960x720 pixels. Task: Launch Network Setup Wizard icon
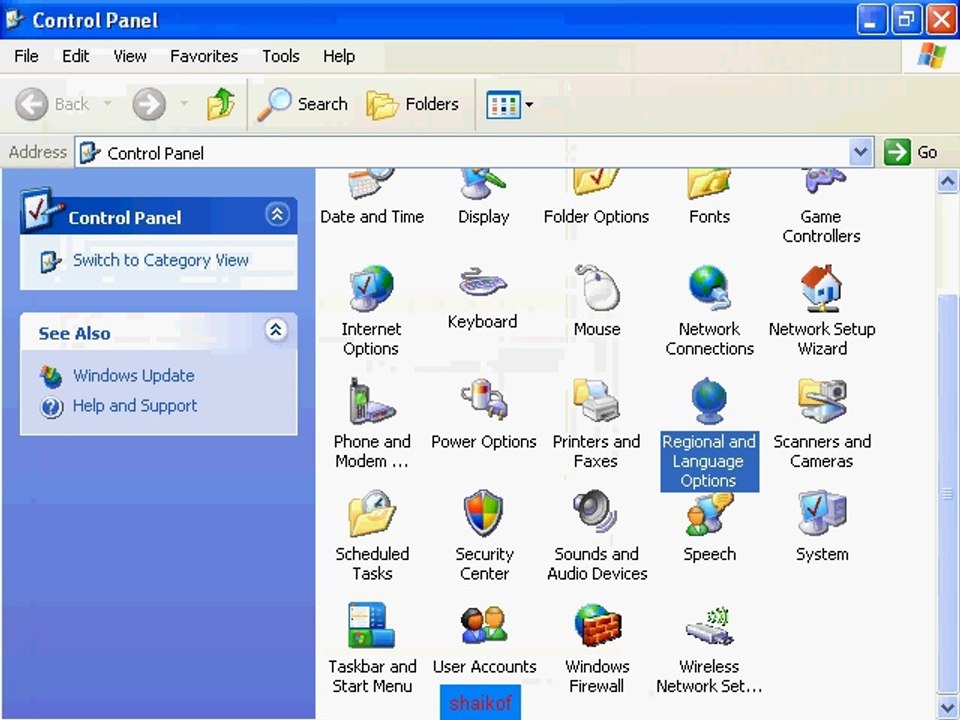coord(822,288)
